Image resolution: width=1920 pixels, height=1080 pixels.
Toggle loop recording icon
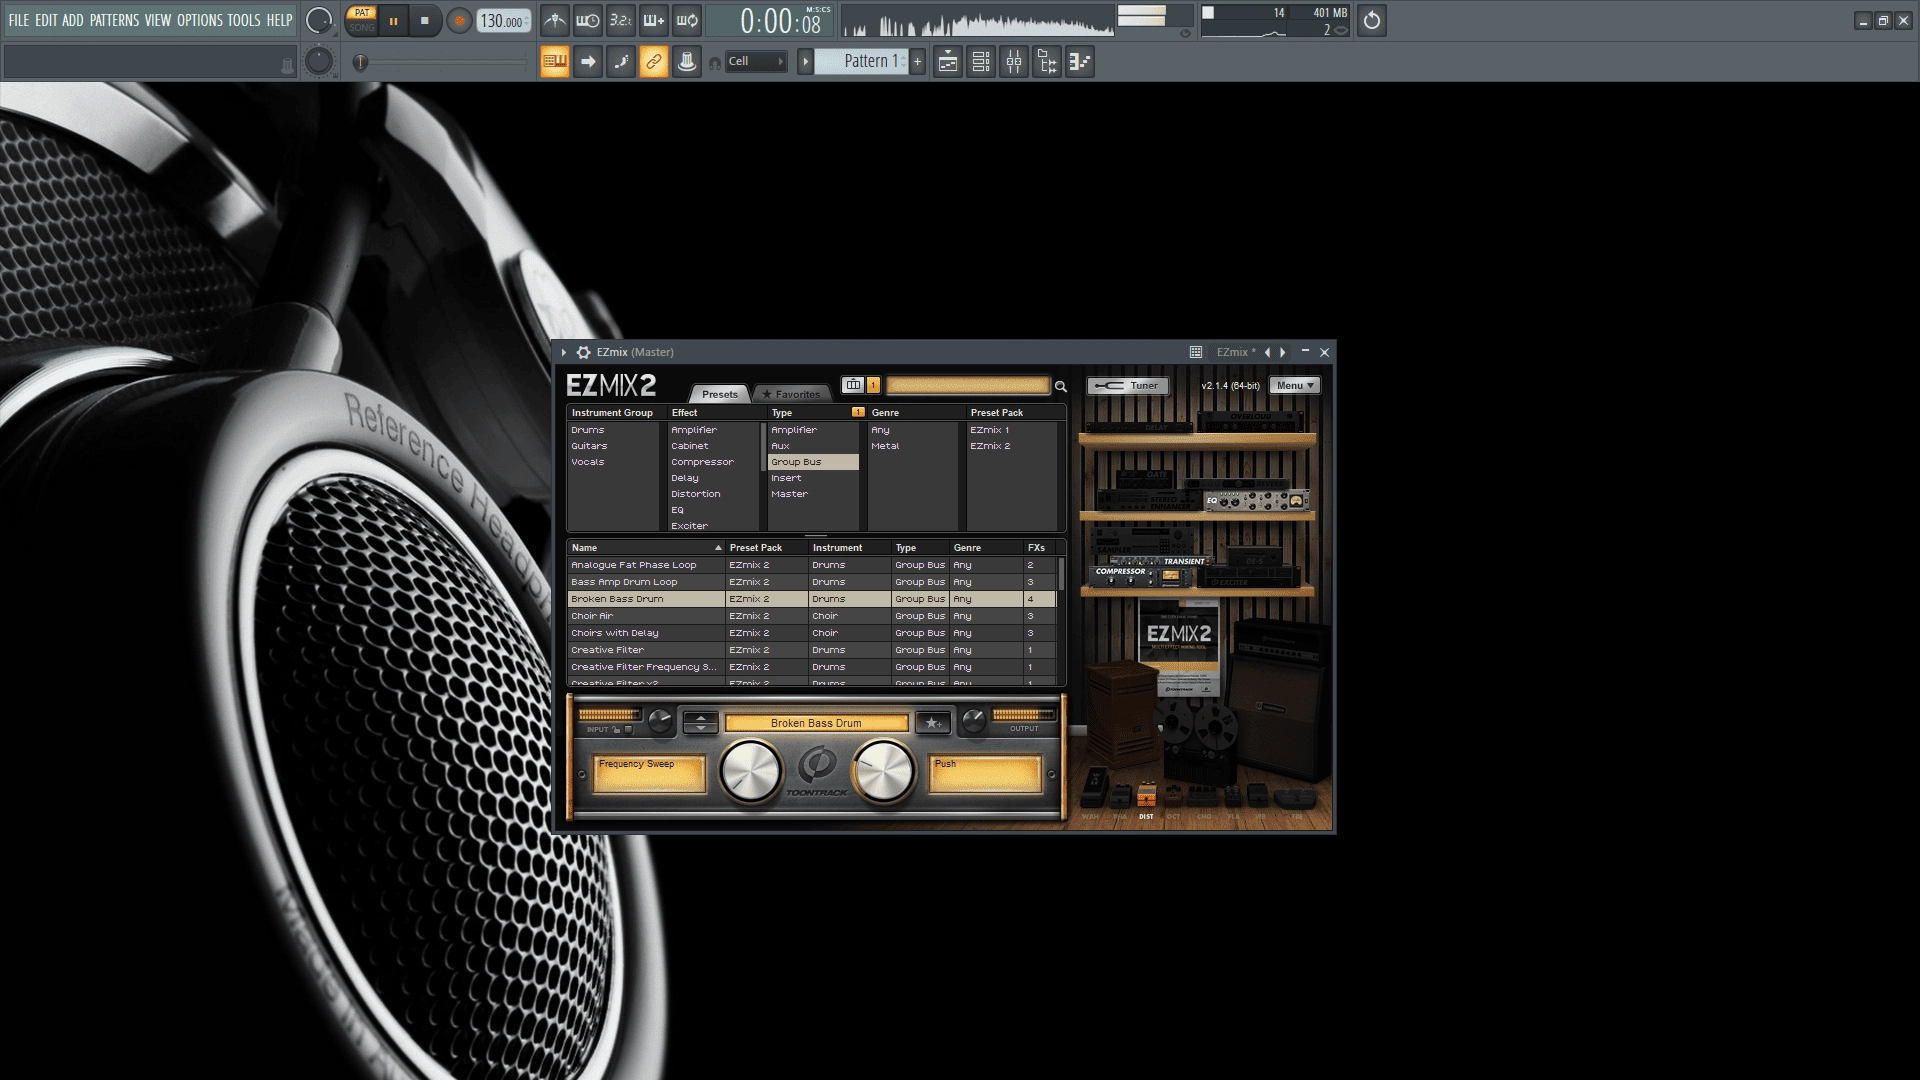coord(687,20)
